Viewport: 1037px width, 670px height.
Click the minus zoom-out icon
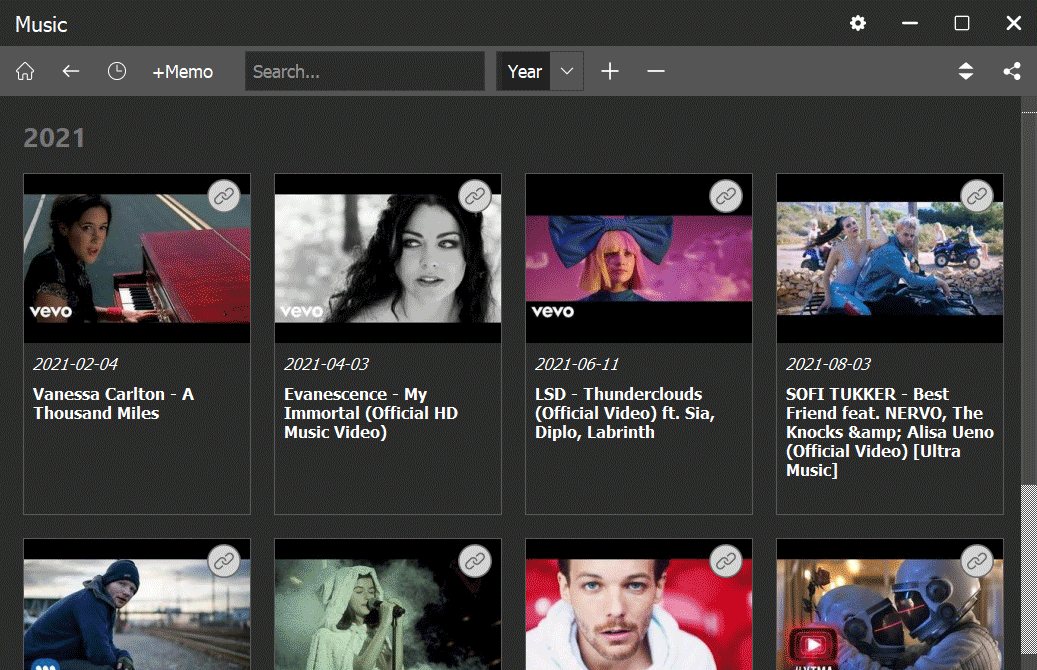pyautogui.click(x=656, y=72)
